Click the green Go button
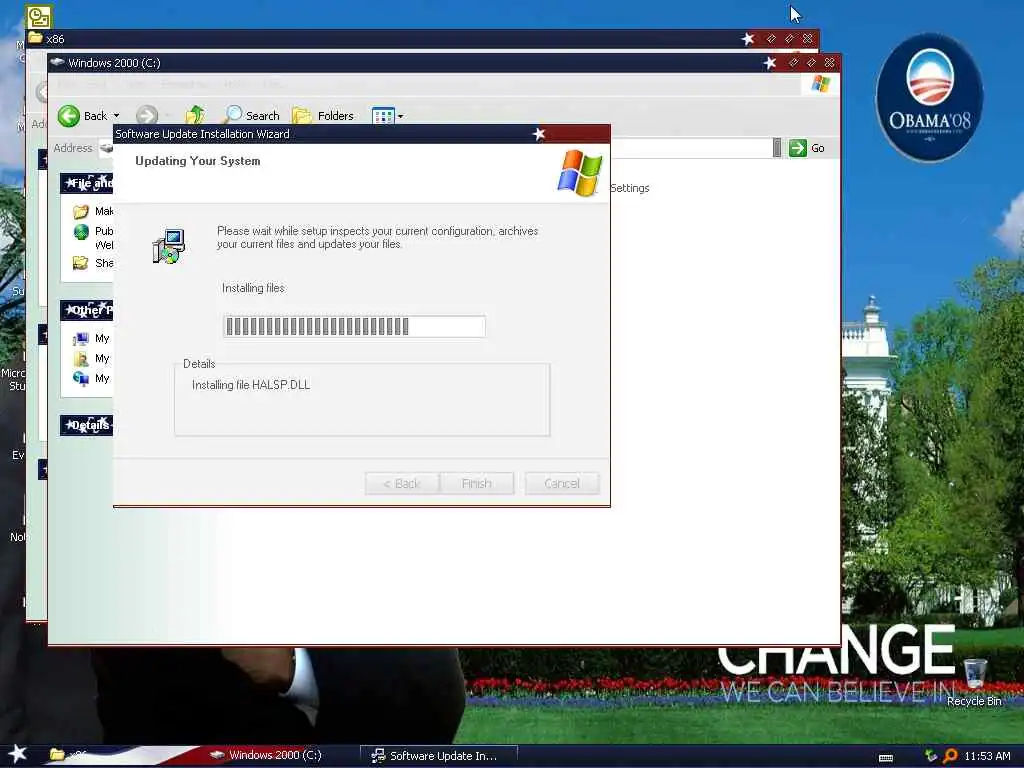The height and width of the screenshot is (768, 1024). 807,148
